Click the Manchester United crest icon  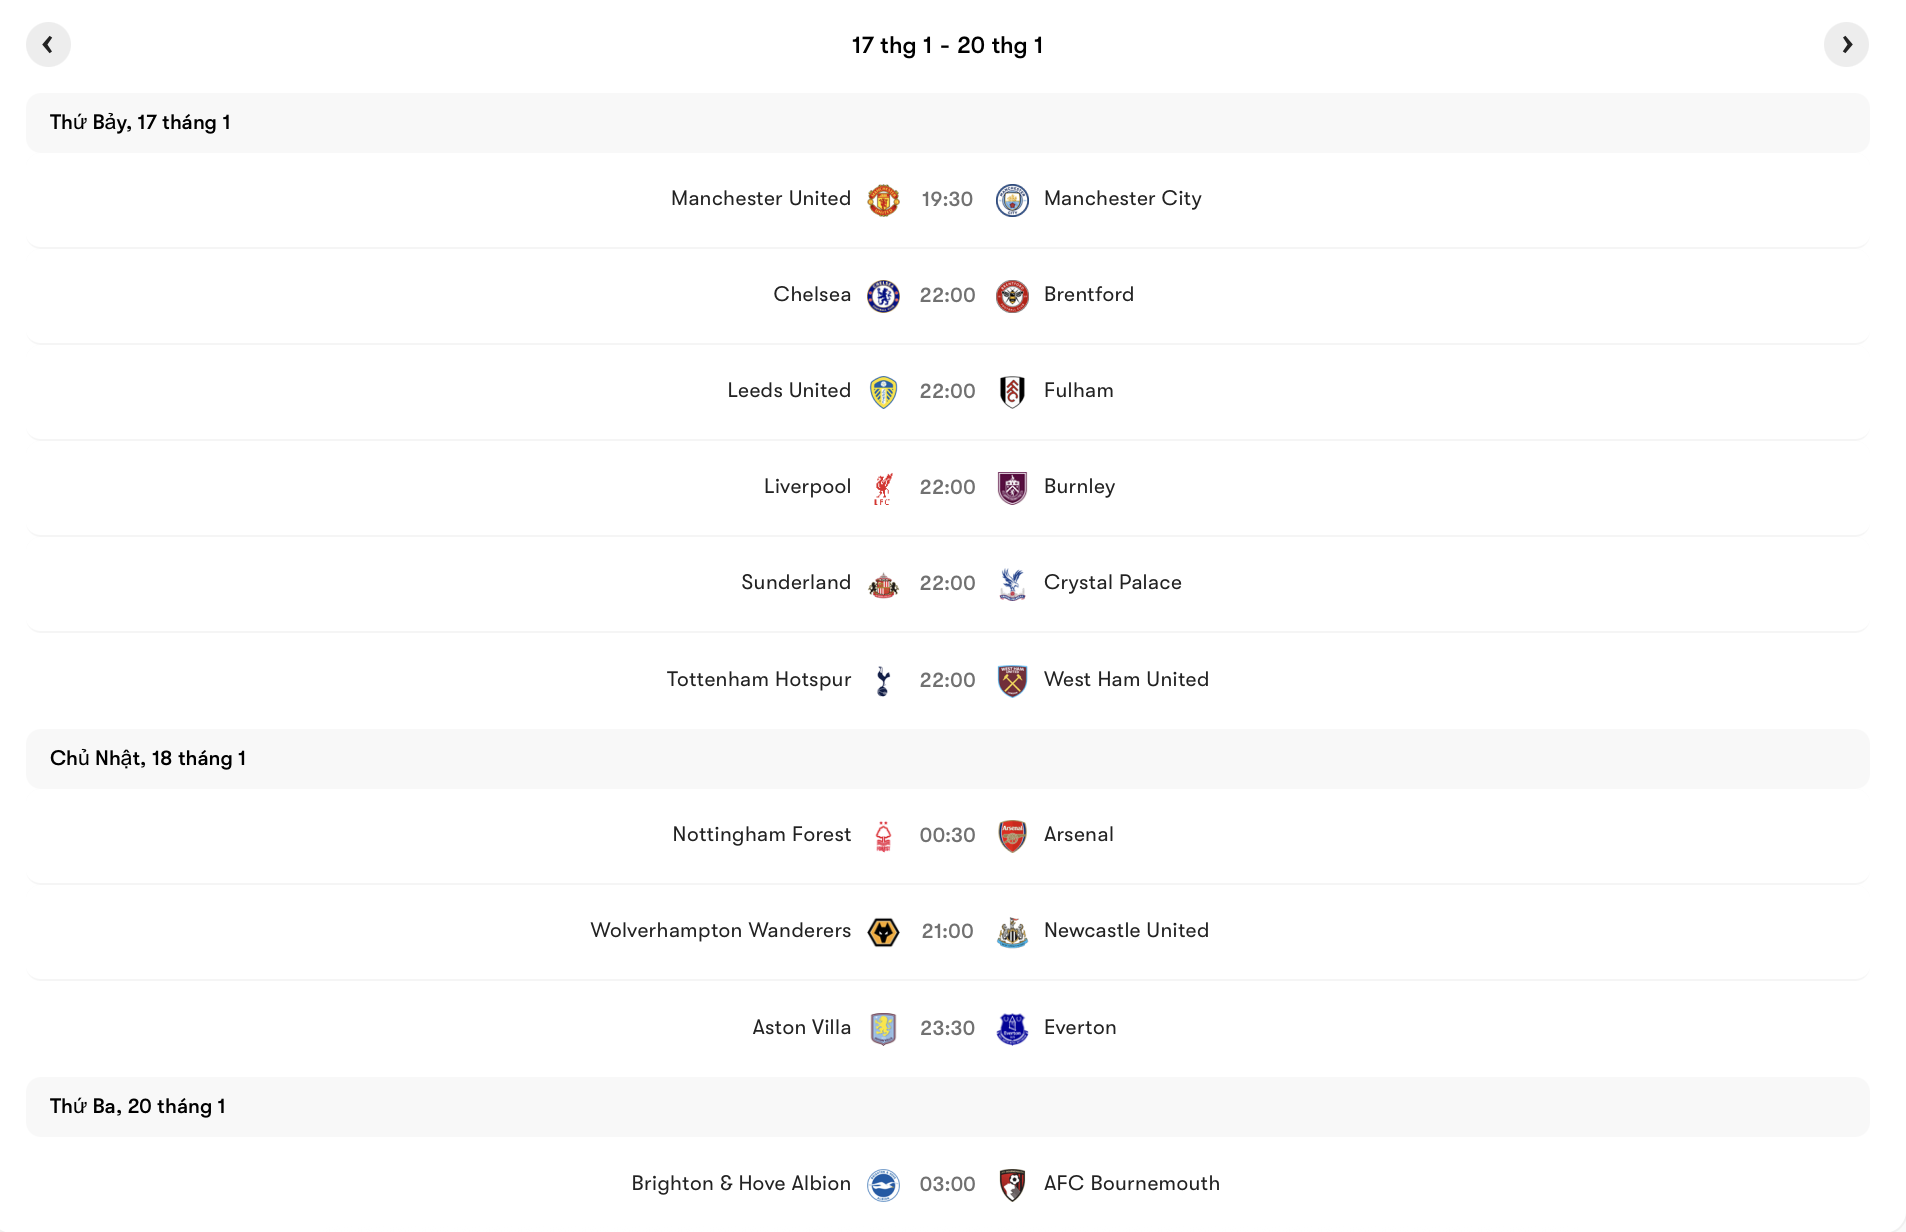884,199
